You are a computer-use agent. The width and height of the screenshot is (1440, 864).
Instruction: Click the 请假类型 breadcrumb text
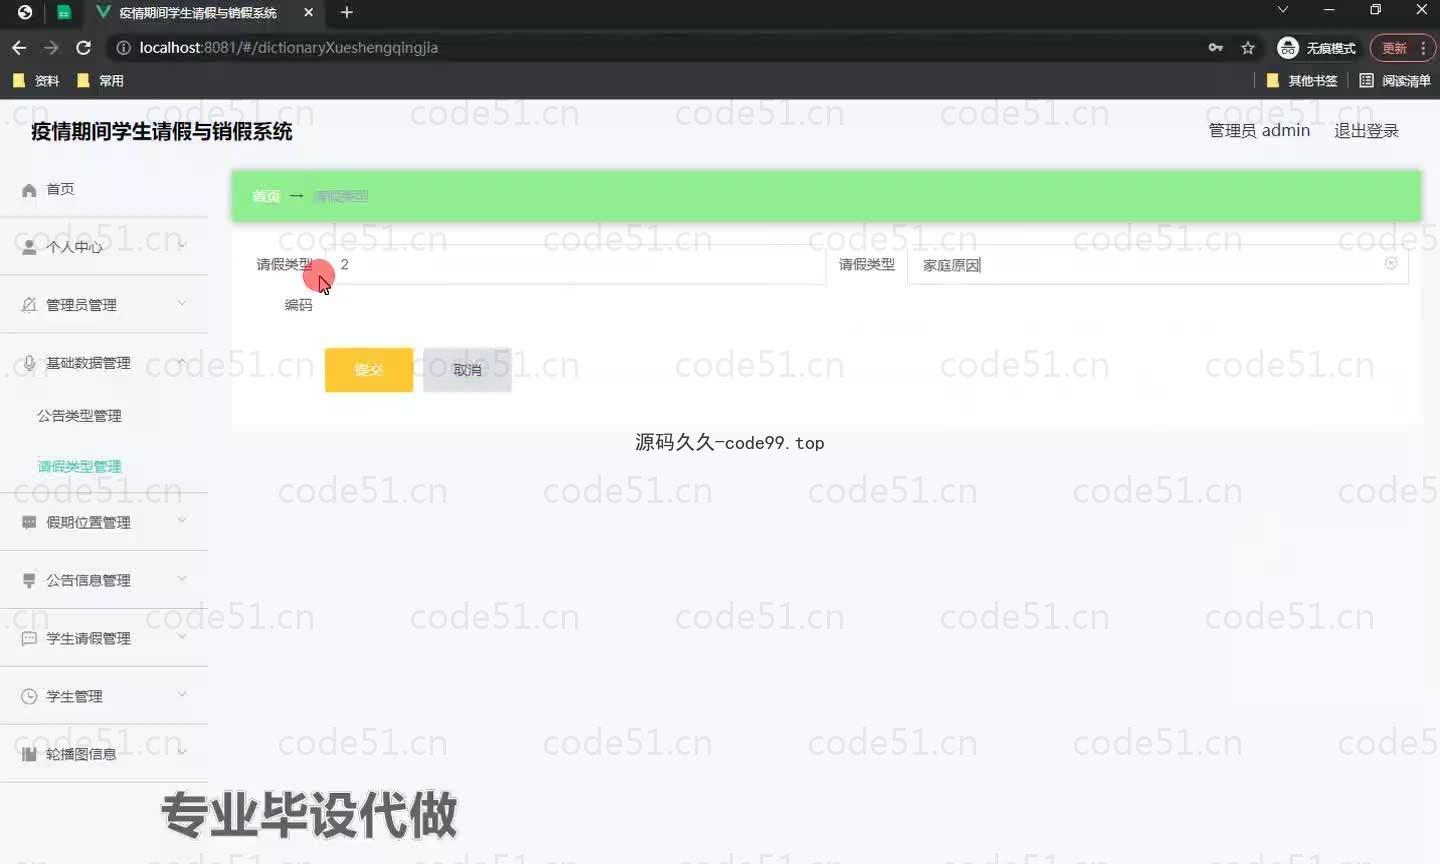coord(340,196)
